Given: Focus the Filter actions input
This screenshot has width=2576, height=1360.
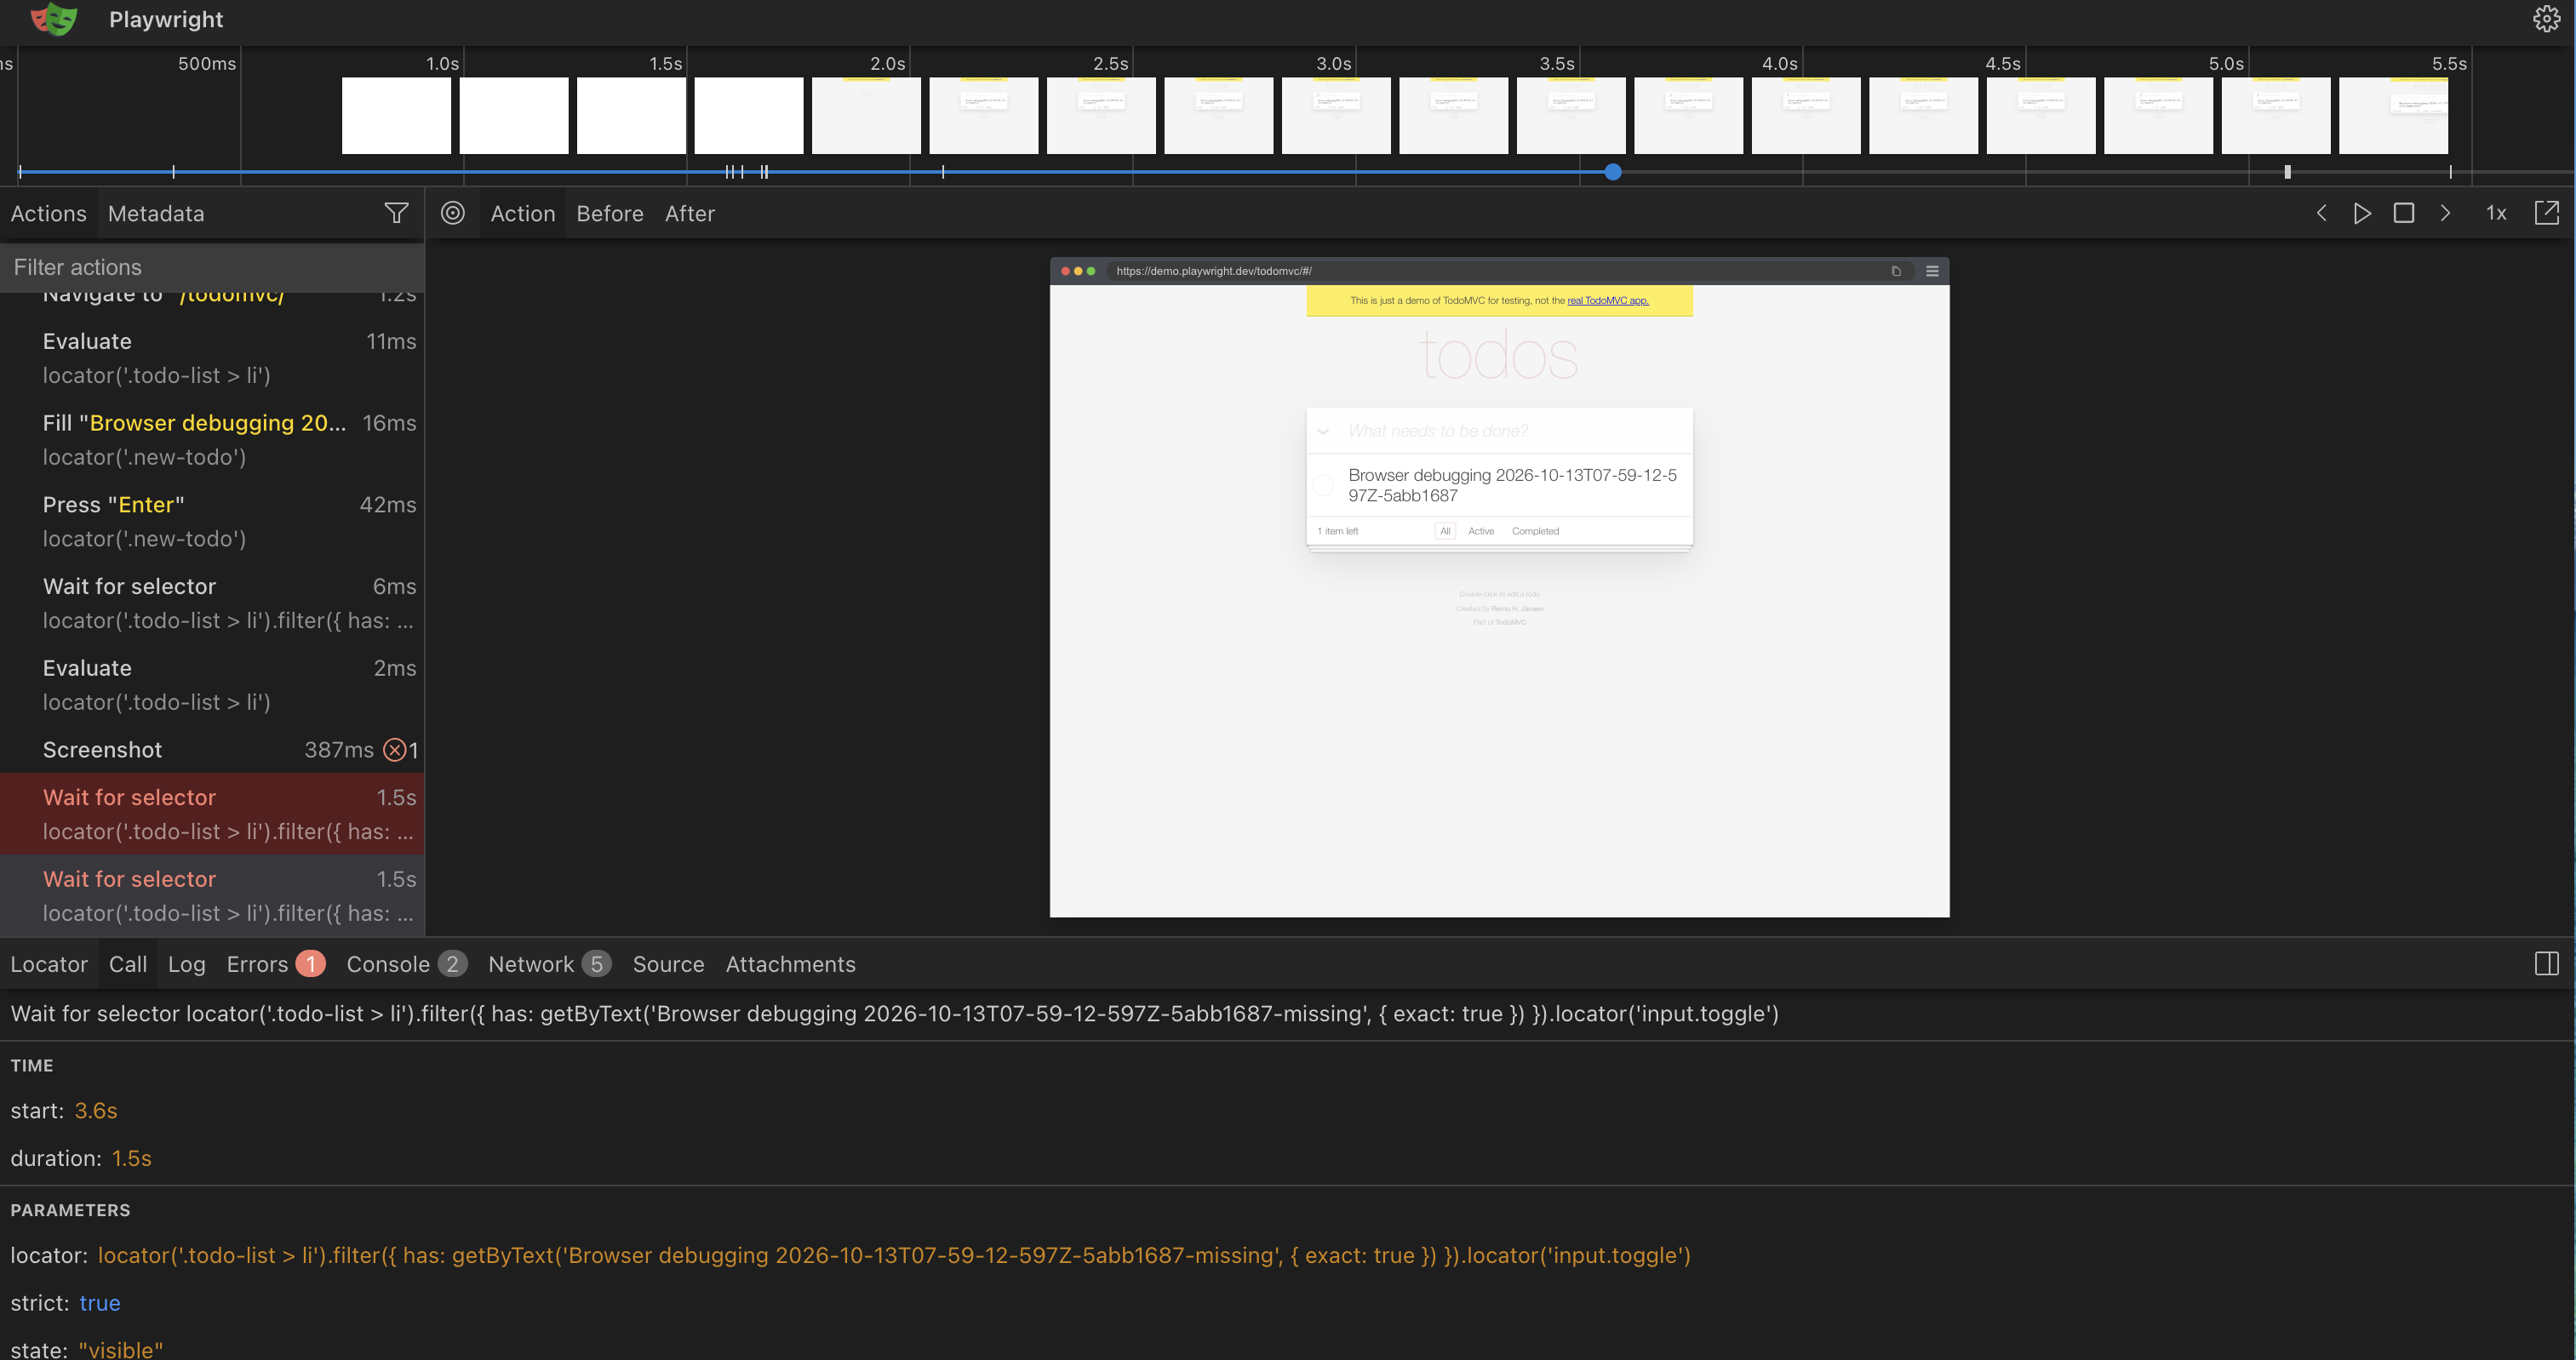Looking at the screenshot, I should coord(212,267).
